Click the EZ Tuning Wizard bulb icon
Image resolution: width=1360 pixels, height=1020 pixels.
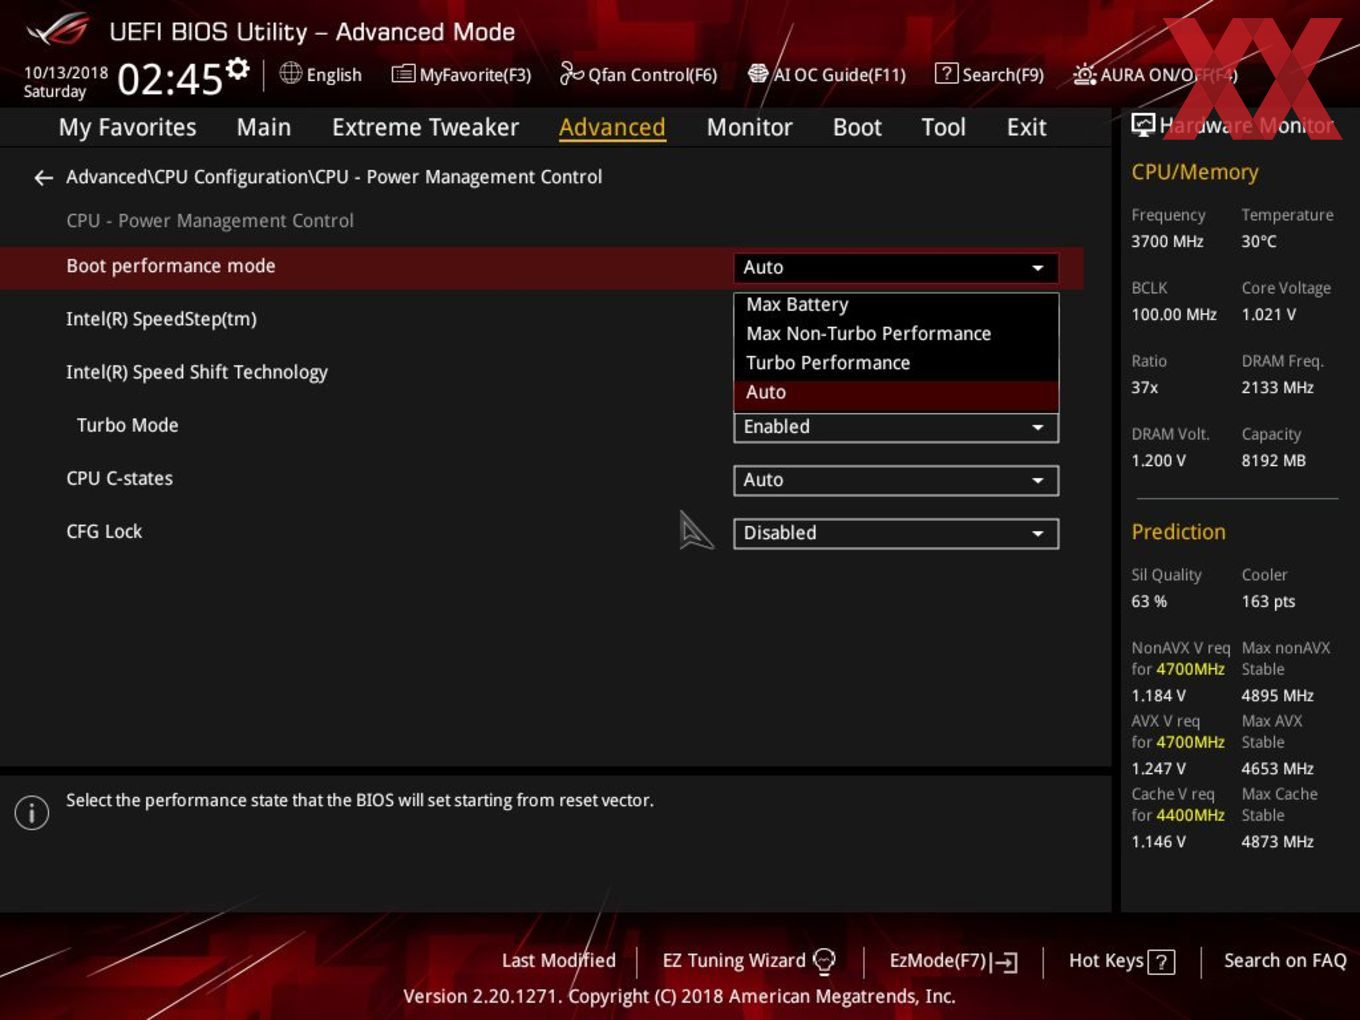pyautogui.click(x=824, y=961)
